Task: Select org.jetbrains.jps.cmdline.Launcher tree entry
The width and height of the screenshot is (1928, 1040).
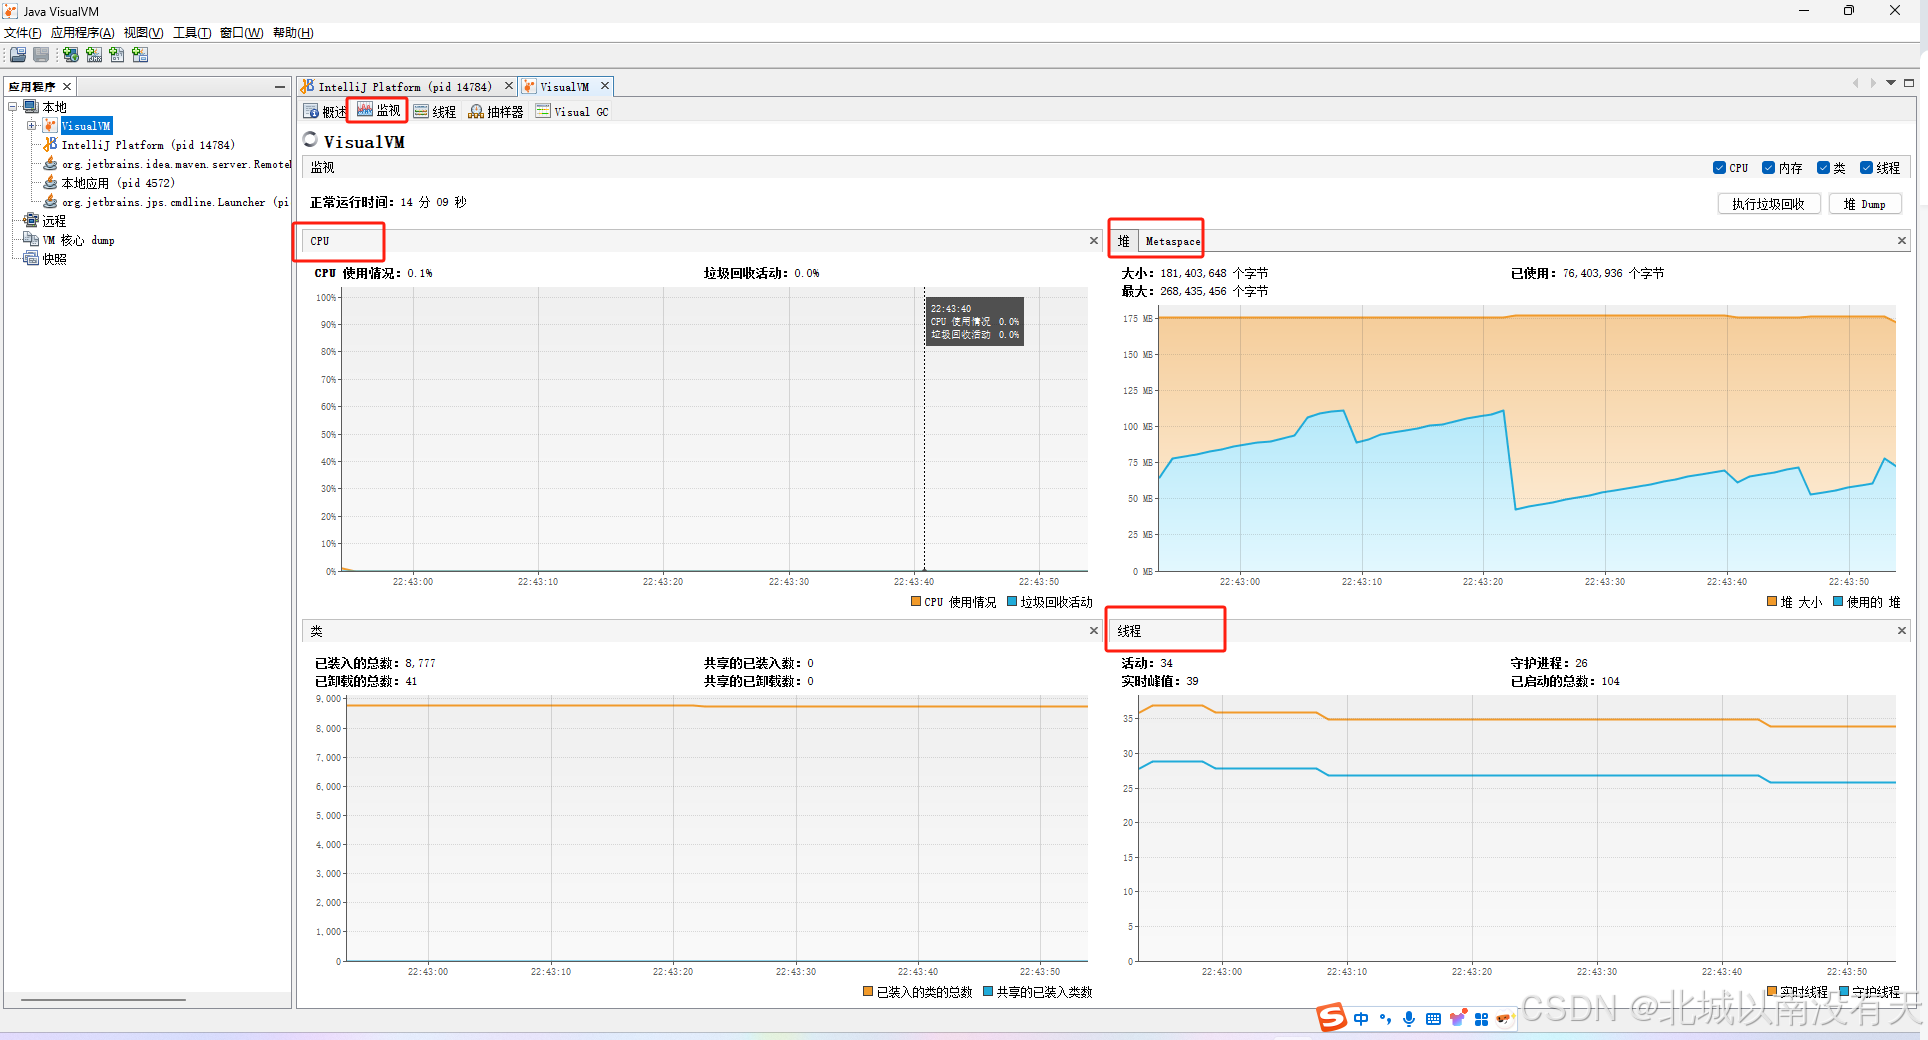Action: (175, 202)
